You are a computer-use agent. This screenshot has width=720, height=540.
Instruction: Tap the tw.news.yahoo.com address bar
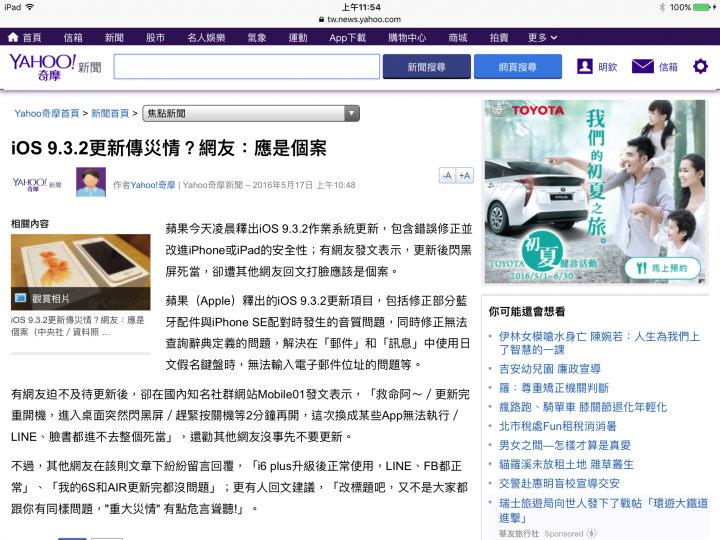[x=360, y=19]
